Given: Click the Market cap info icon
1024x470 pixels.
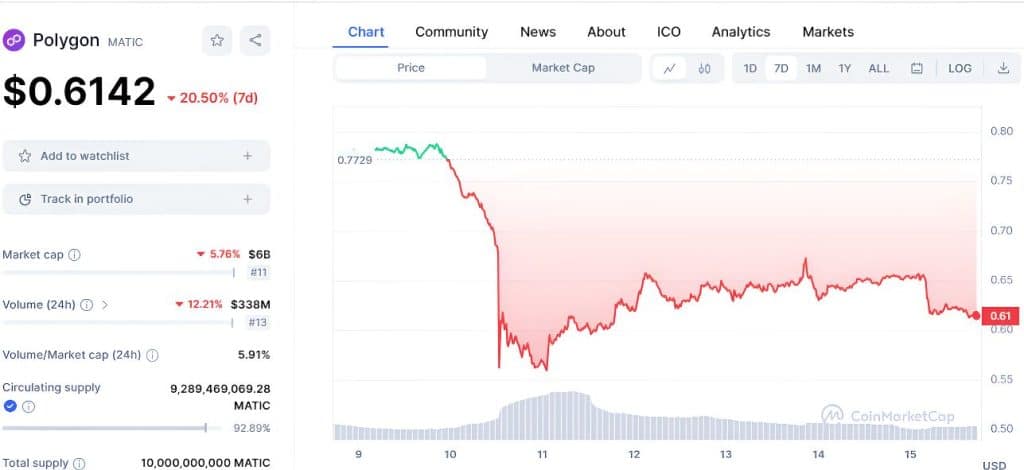Looking at the screenshot, I should tap(75, 255).
